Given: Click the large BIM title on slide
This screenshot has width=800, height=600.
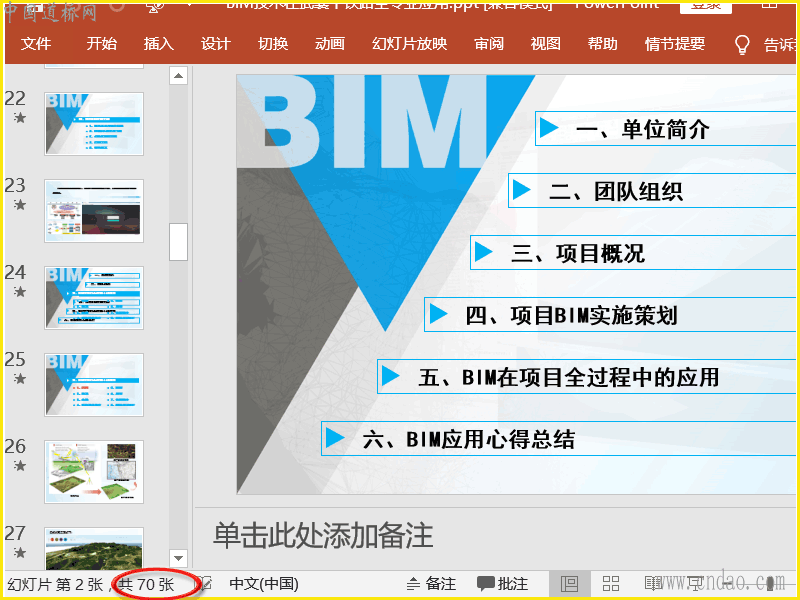Looking at the screenshot, I should pos(373,121).
